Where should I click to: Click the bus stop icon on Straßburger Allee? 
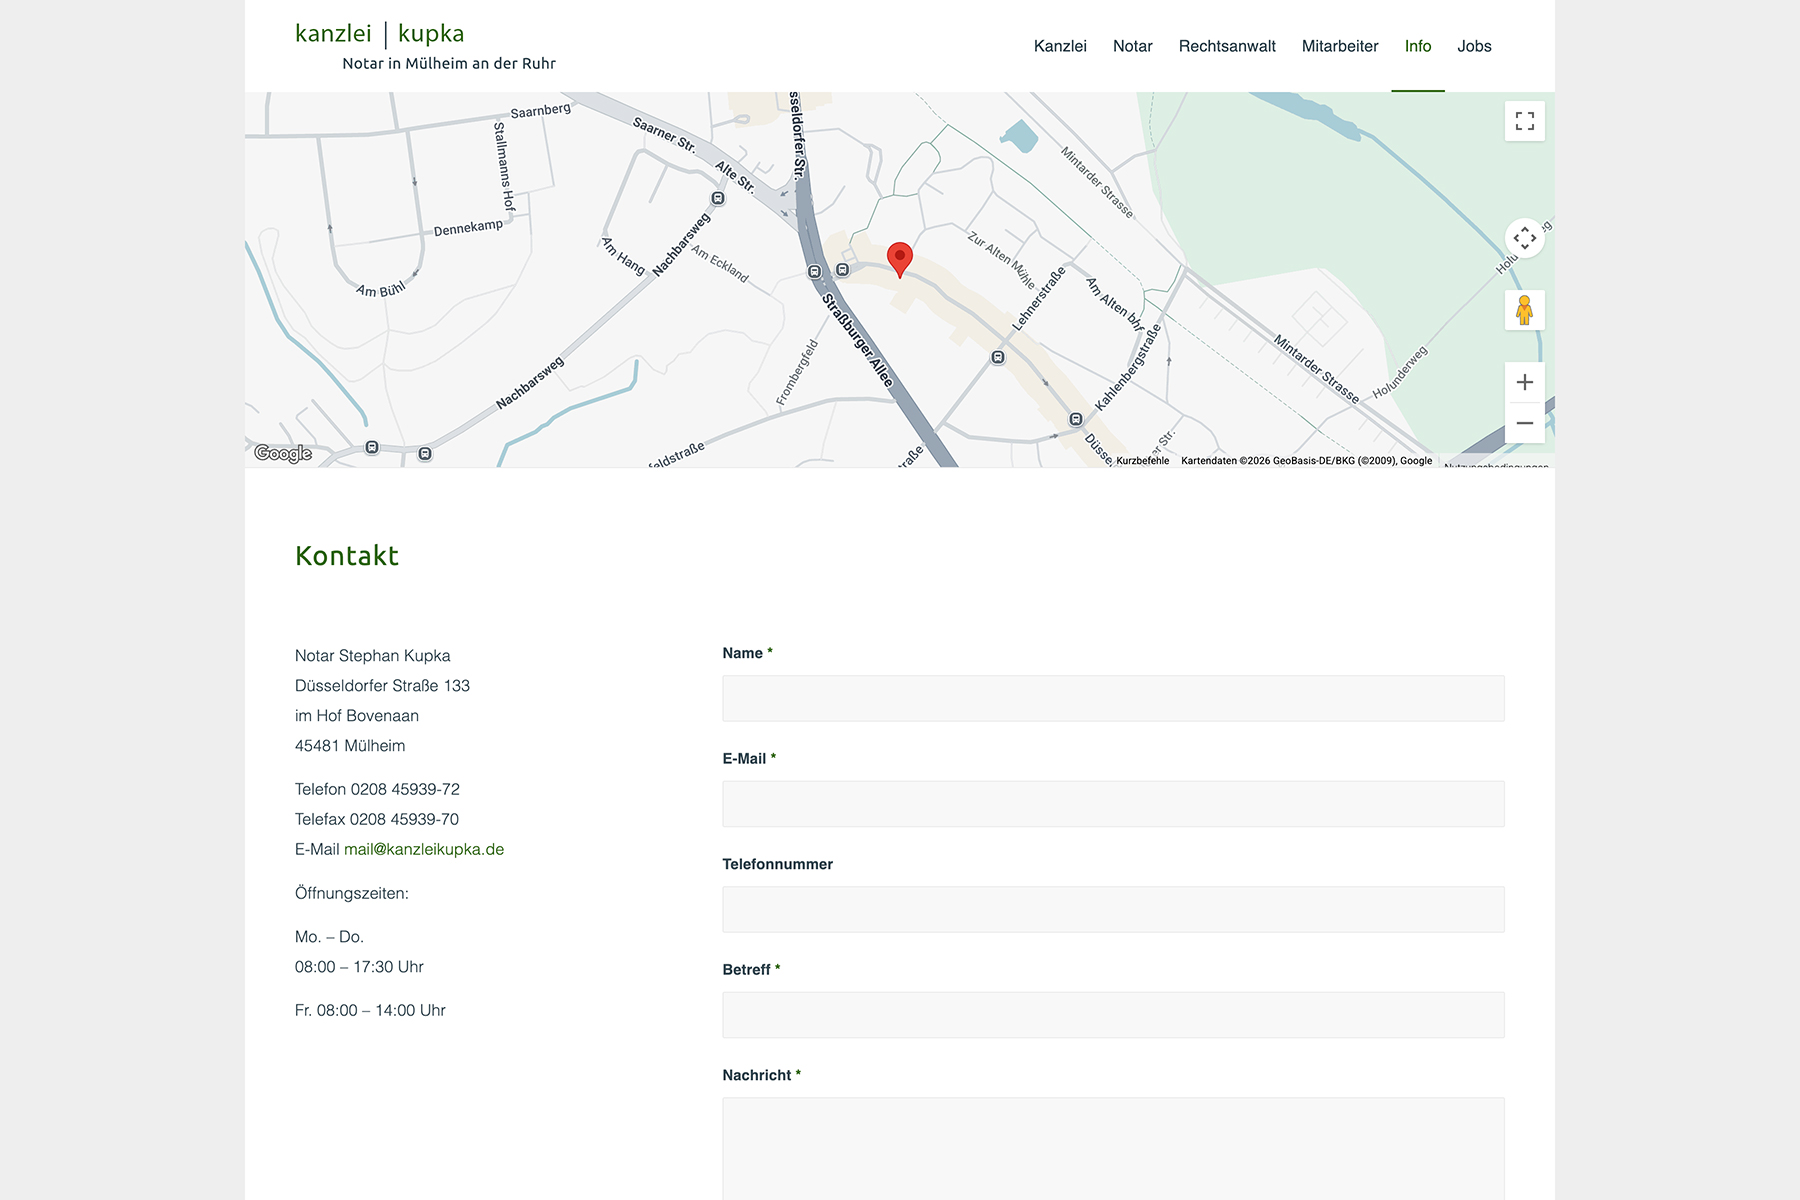tap(815, 272)
